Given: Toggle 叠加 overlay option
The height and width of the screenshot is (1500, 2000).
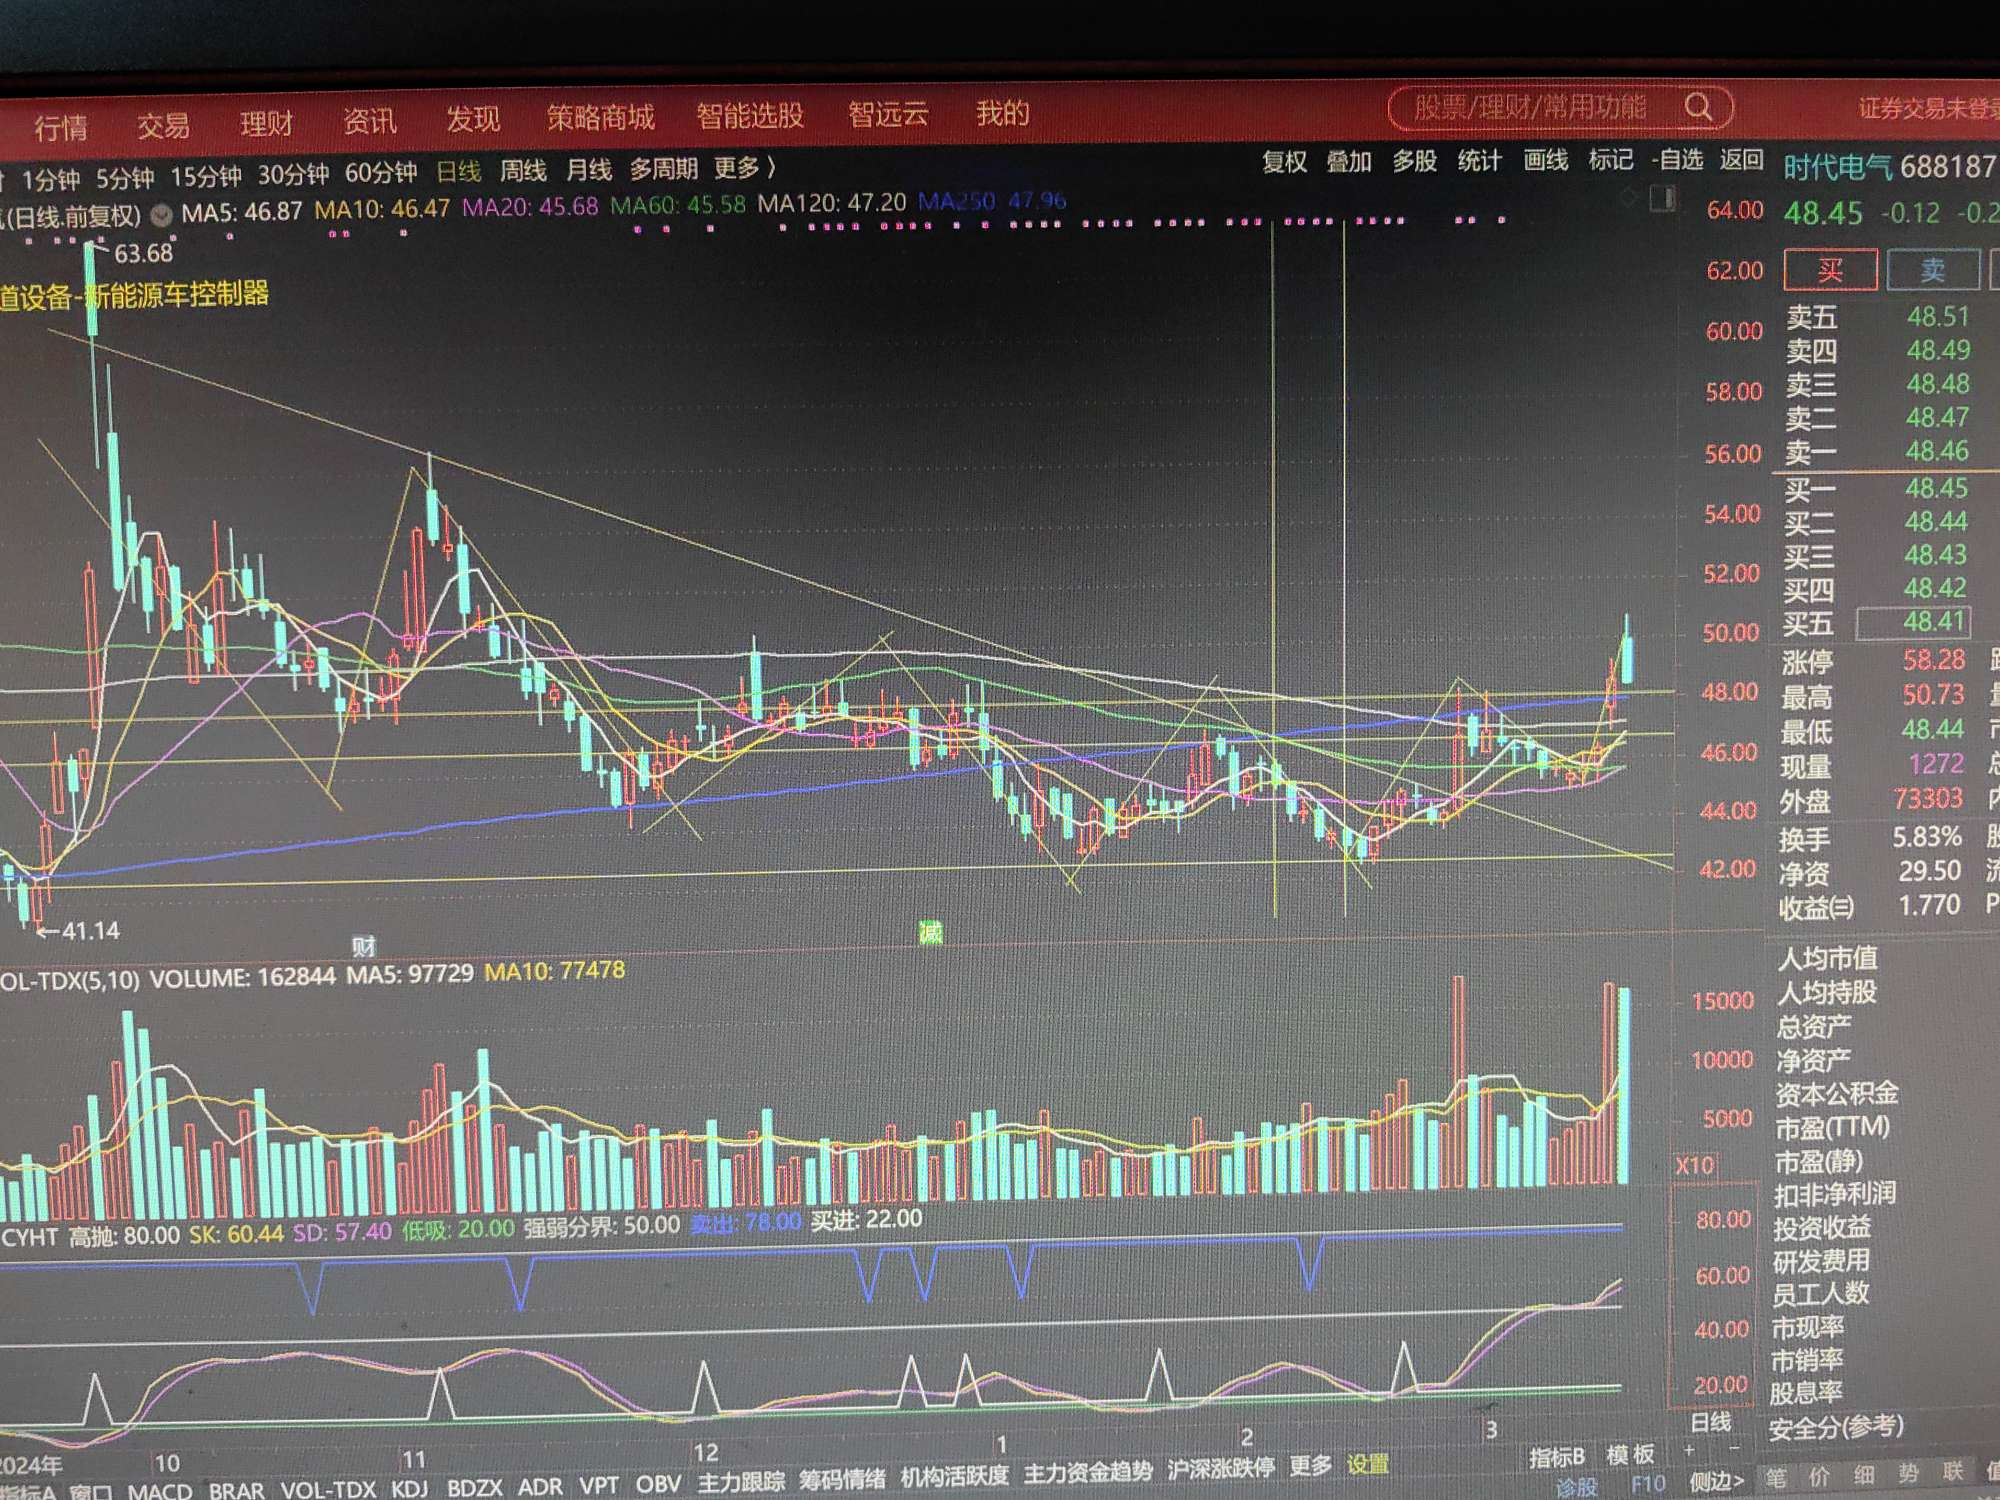Looking at the screenshot, I should pyautogui.click(x=1348, y=161).
